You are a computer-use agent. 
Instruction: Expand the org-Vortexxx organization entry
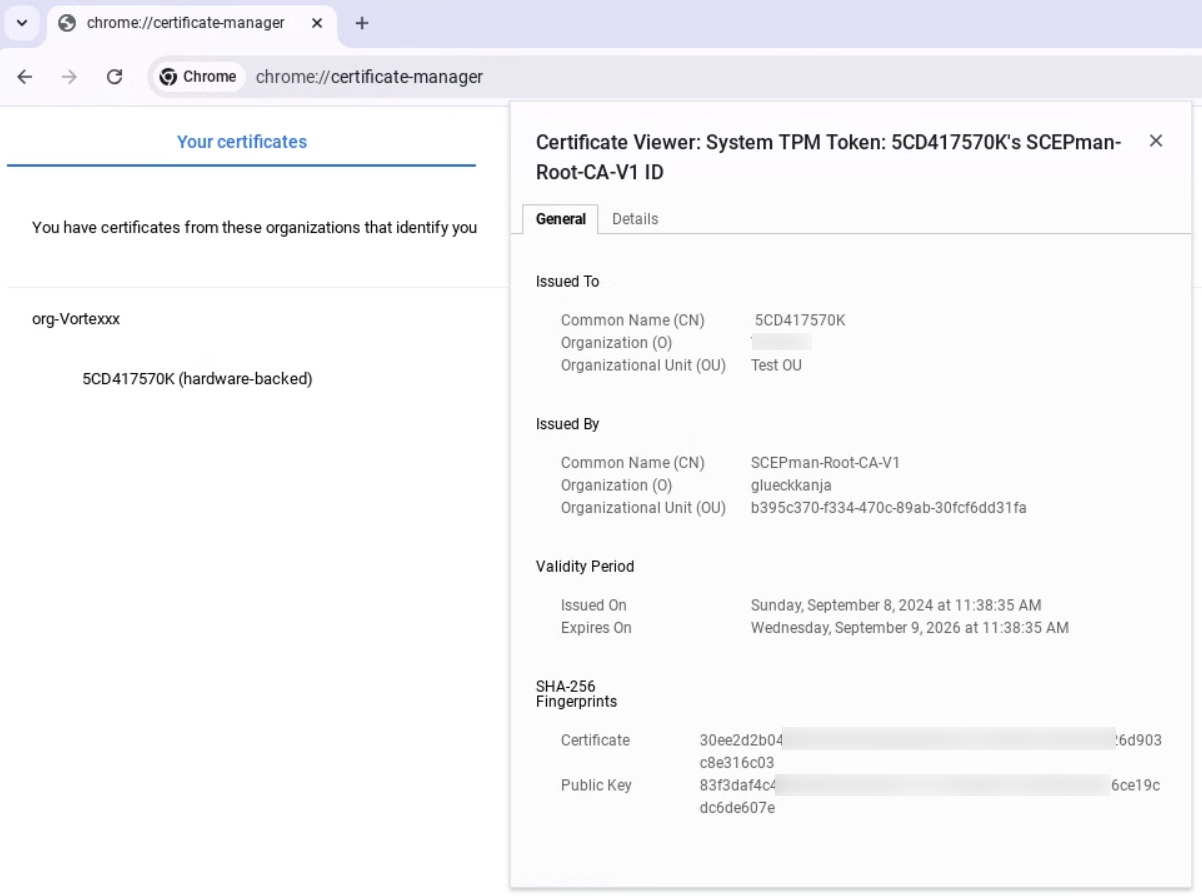[x=76, y=319]
